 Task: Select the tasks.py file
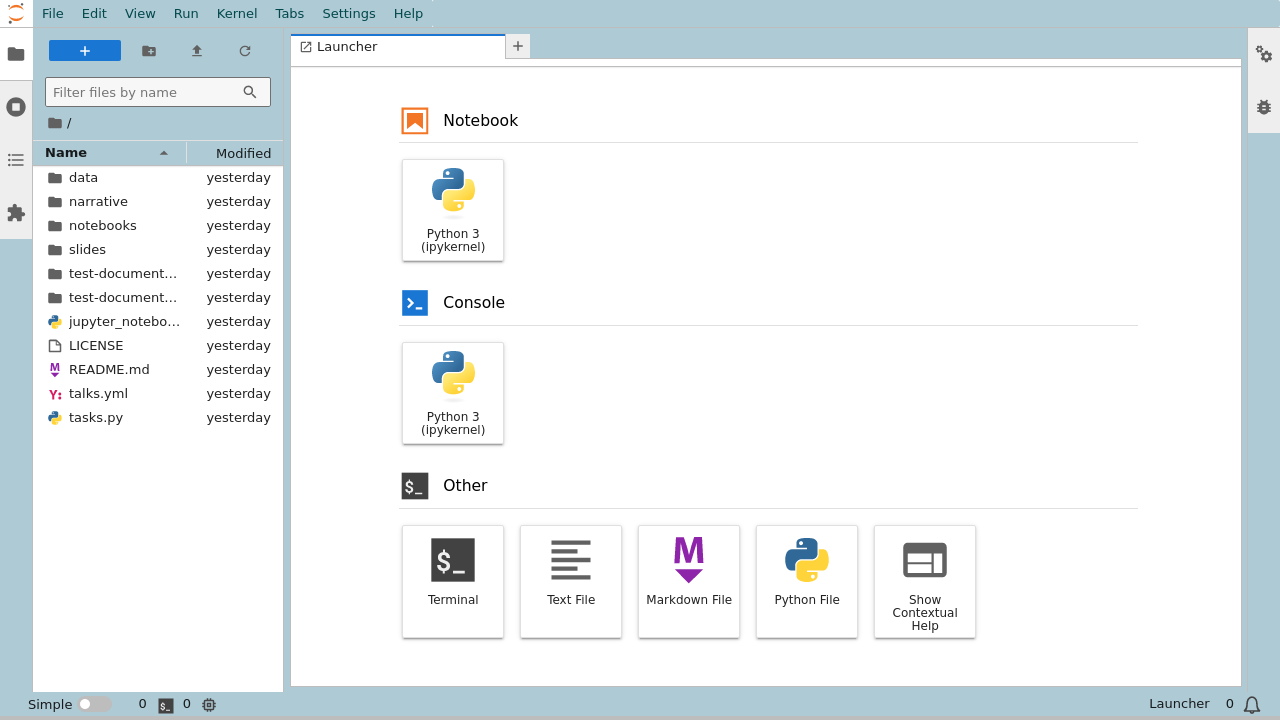pyautogui.click(x=158, y=418)
